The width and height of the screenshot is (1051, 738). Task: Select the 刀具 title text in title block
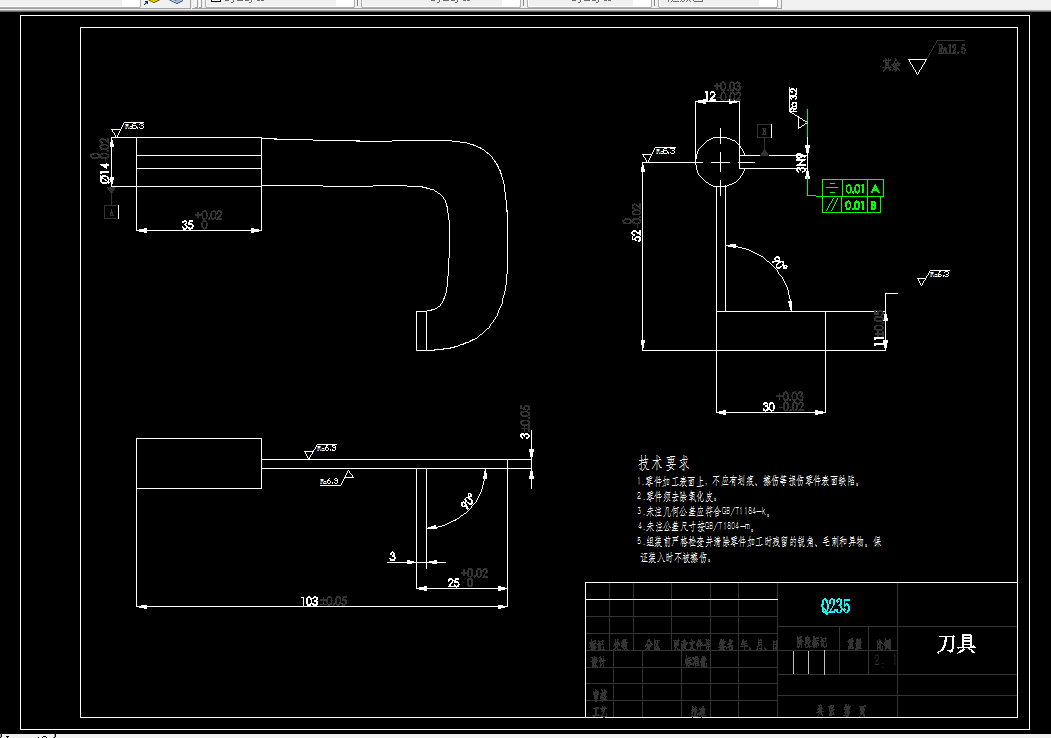click(956, 643)
